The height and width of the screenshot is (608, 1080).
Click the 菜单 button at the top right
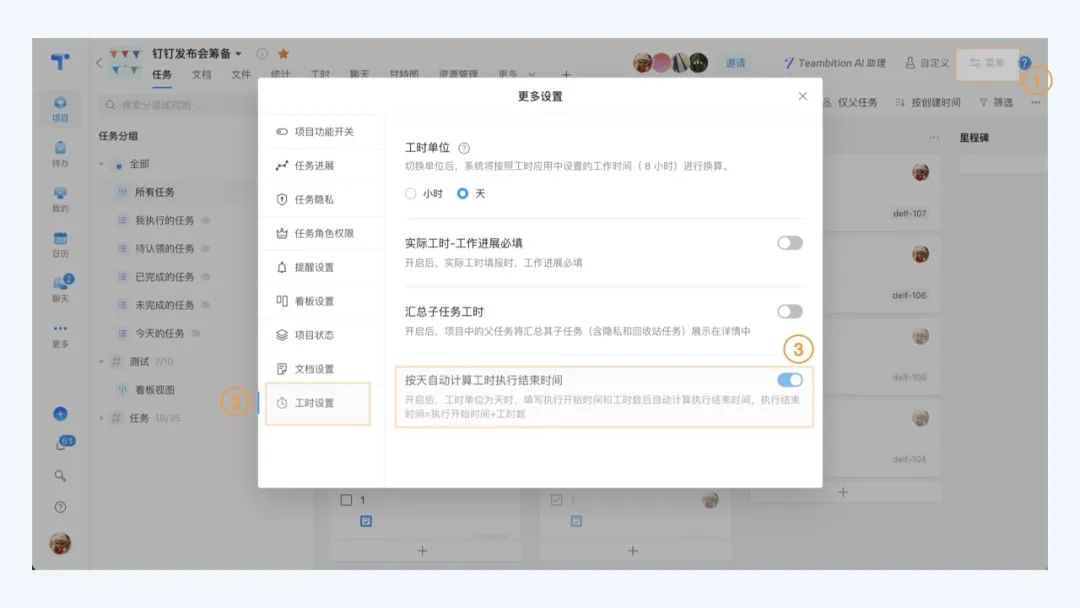tap(987, 63)
